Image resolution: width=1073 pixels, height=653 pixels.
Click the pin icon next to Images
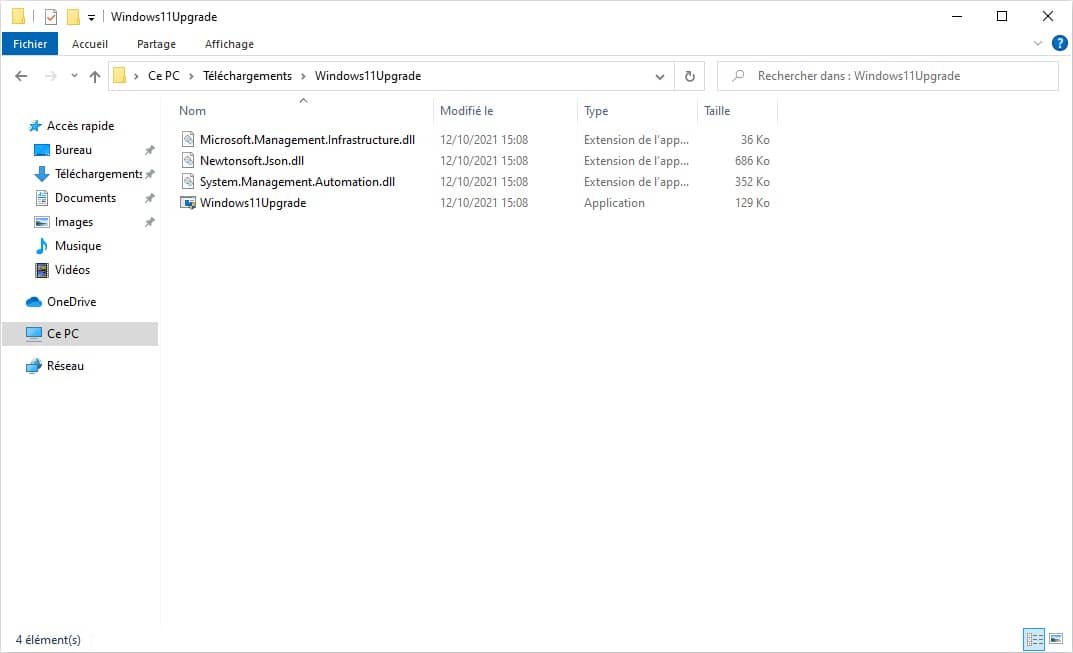[x=149, y=222]
